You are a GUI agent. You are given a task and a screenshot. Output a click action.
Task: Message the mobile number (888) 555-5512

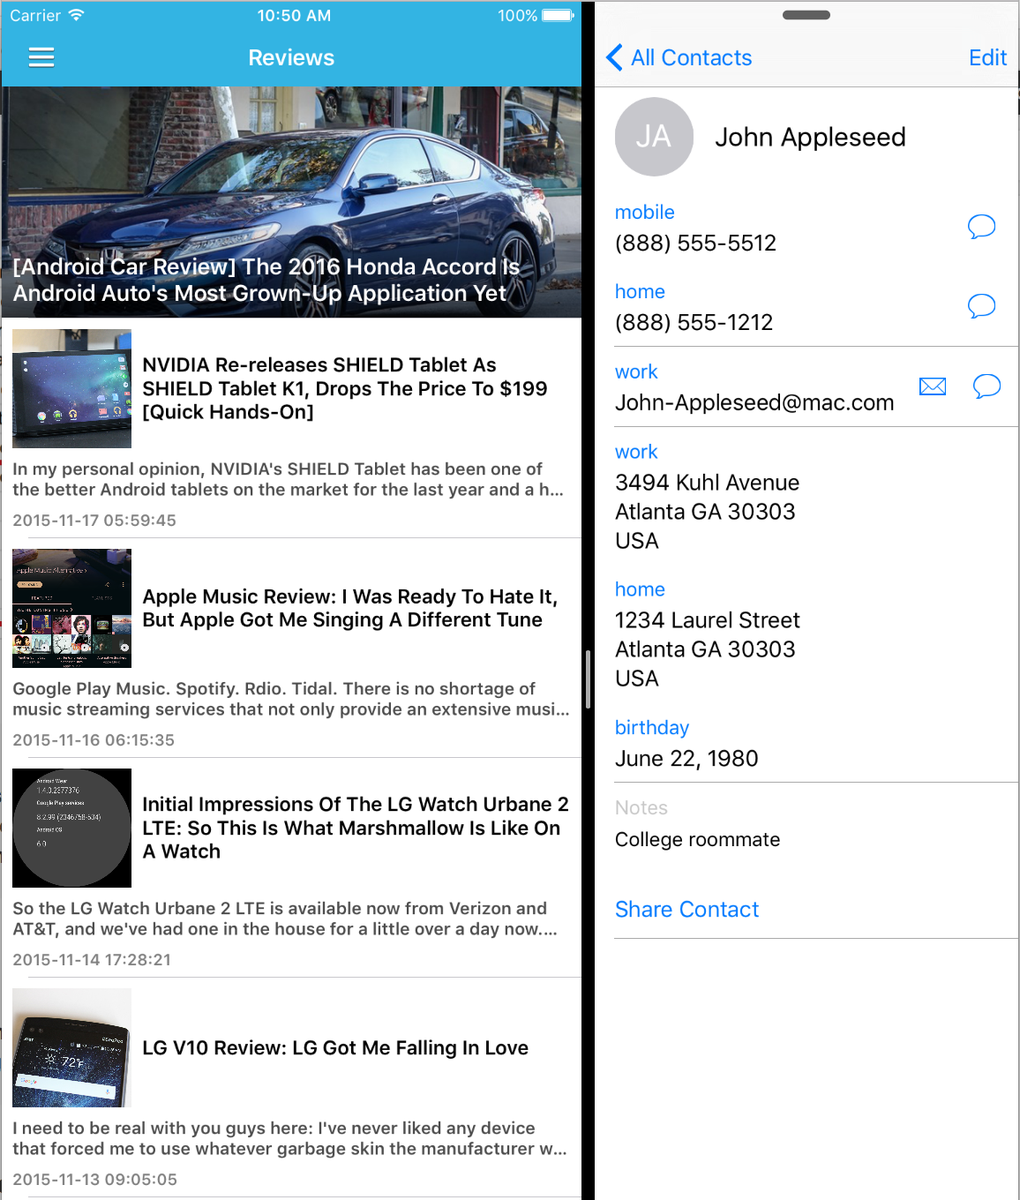point(982,227)
